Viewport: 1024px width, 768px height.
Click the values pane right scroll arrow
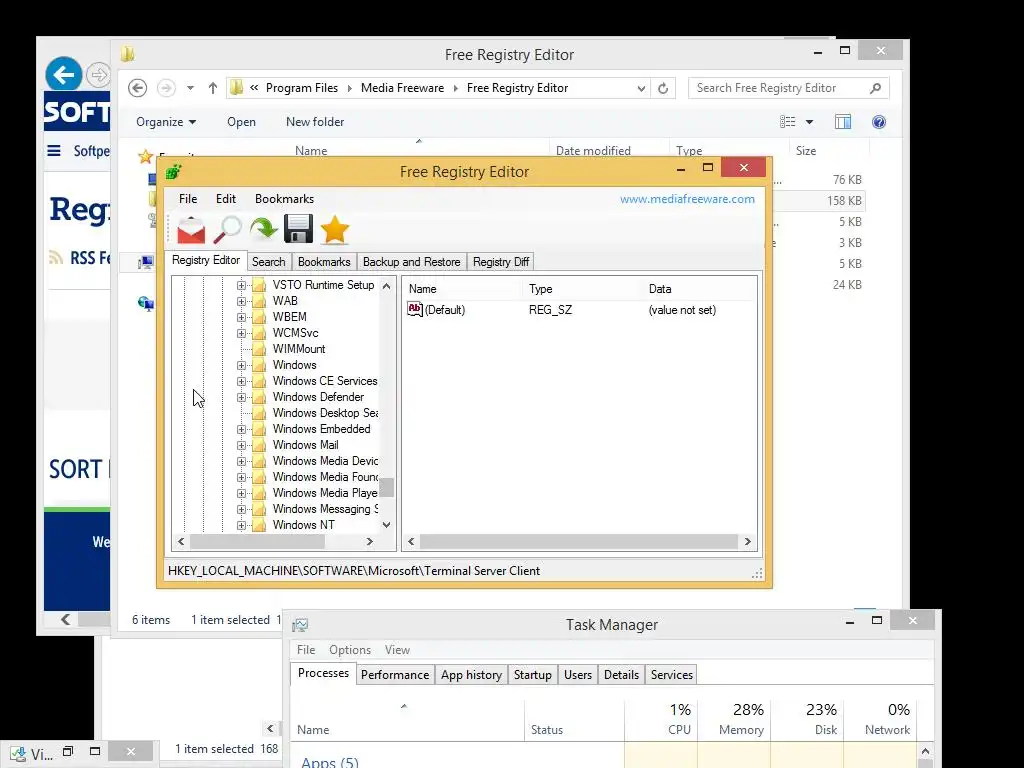point(748,541)
